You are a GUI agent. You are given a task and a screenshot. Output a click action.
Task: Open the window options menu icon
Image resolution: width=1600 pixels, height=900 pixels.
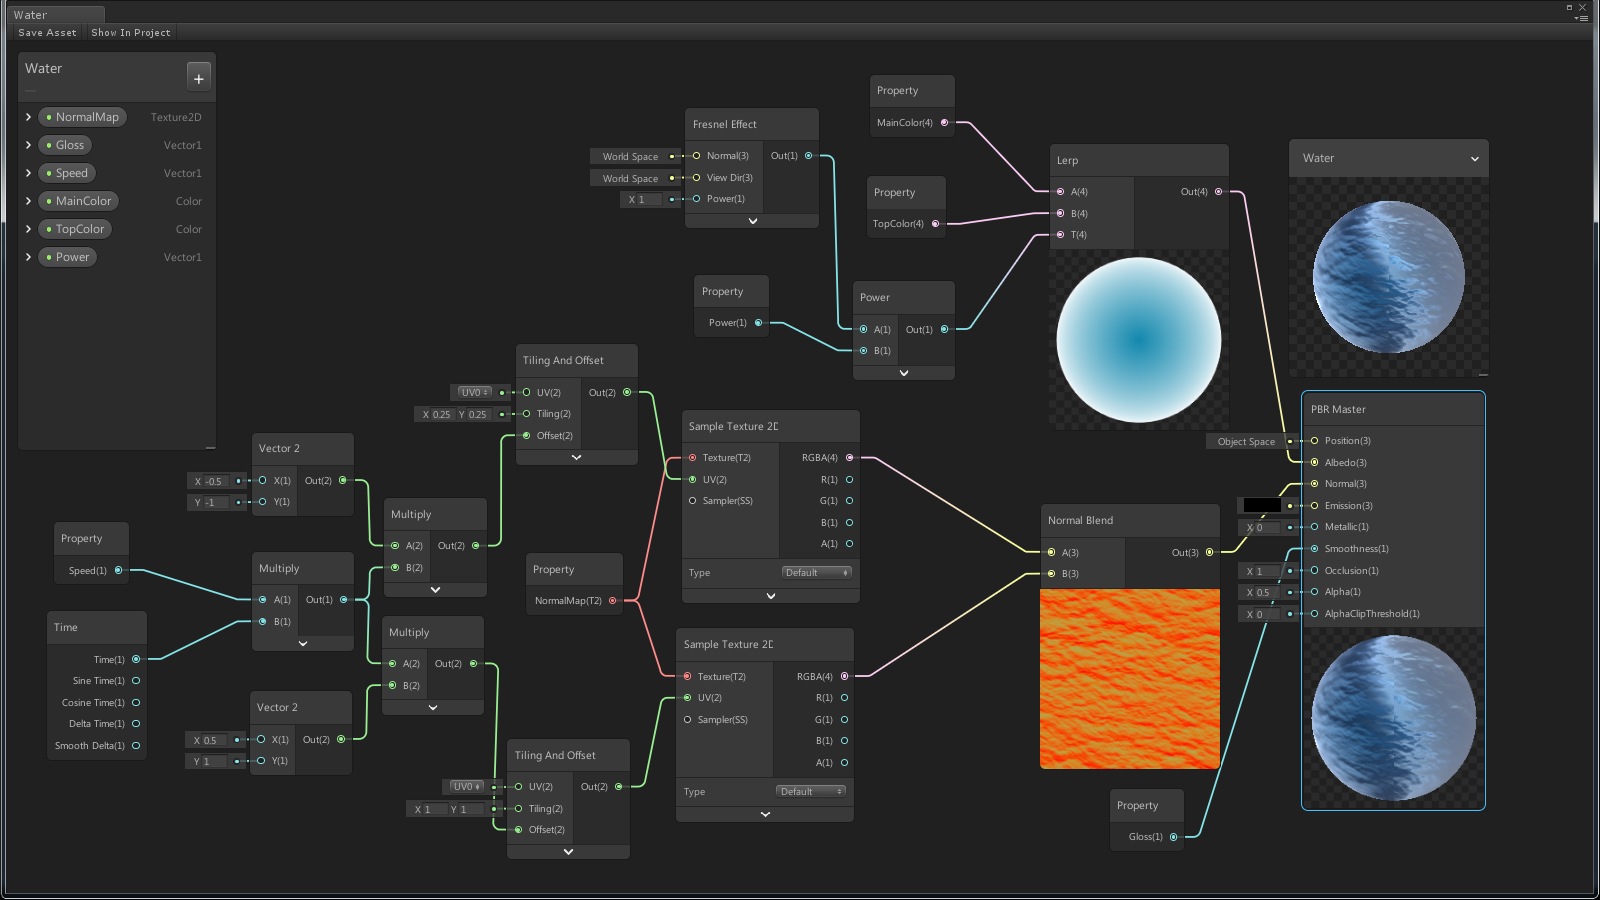[1582, 18]
